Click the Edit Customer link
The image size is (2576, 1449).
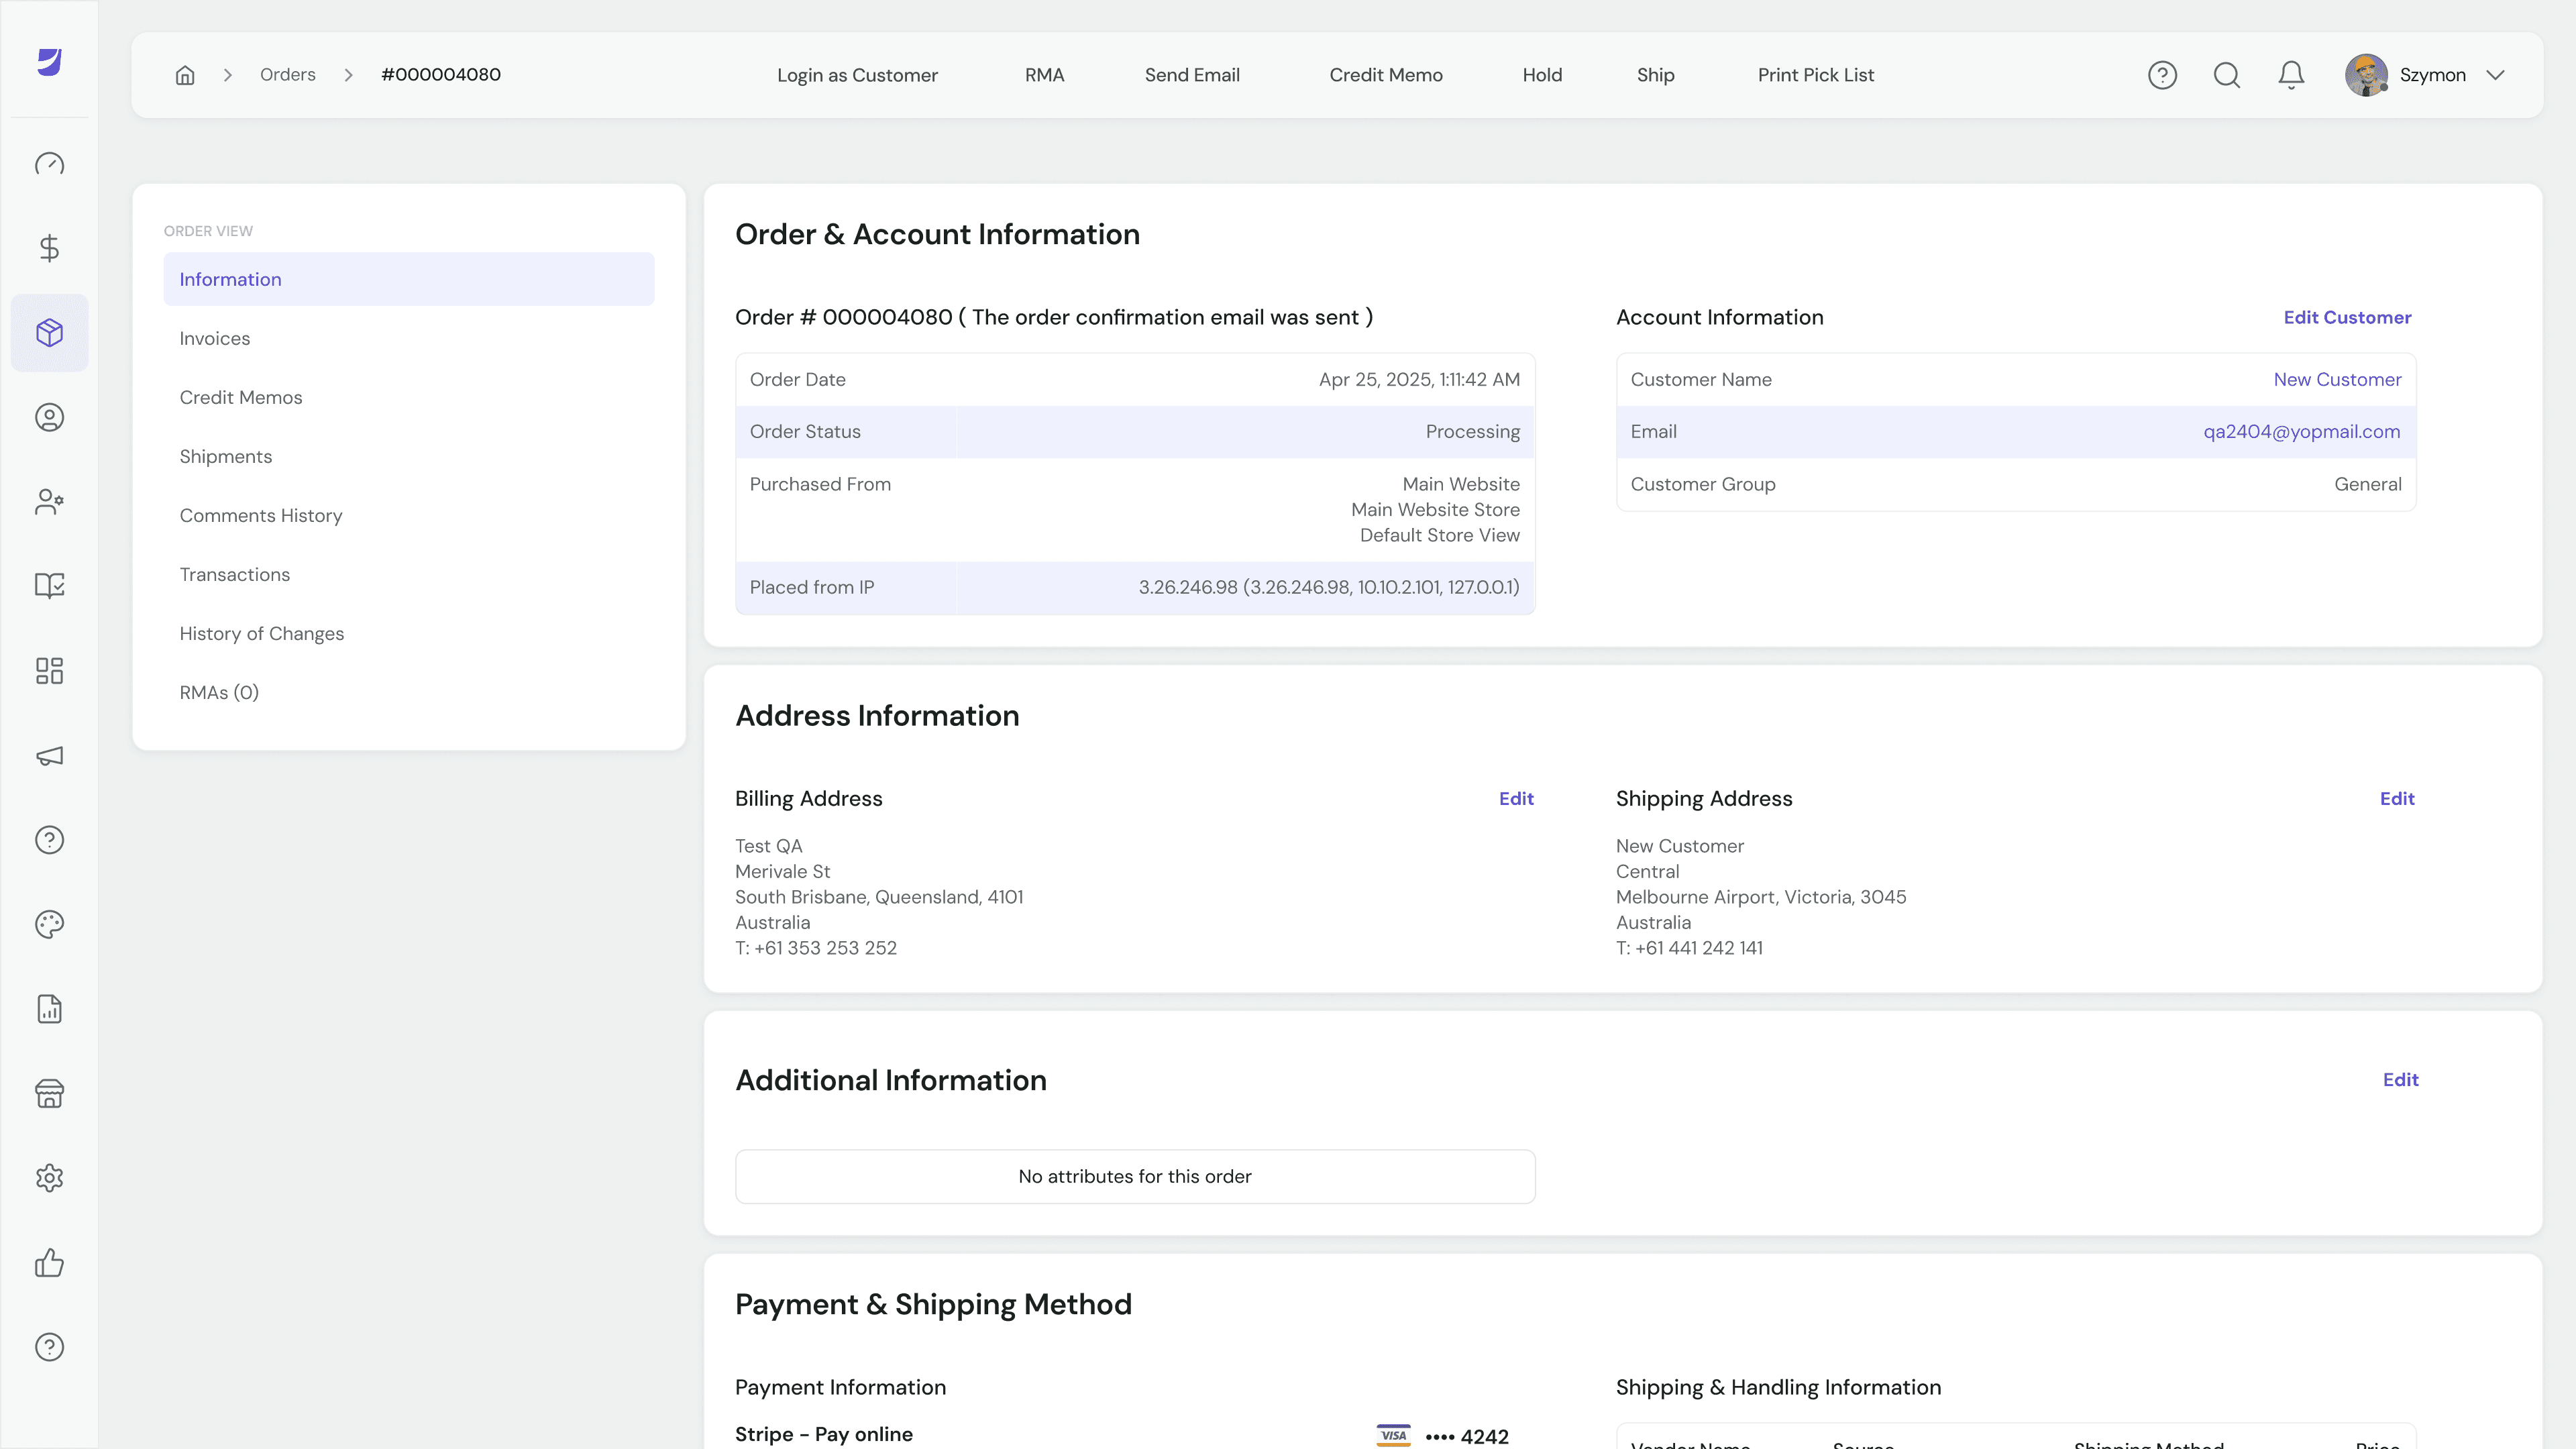(2347, 317)
